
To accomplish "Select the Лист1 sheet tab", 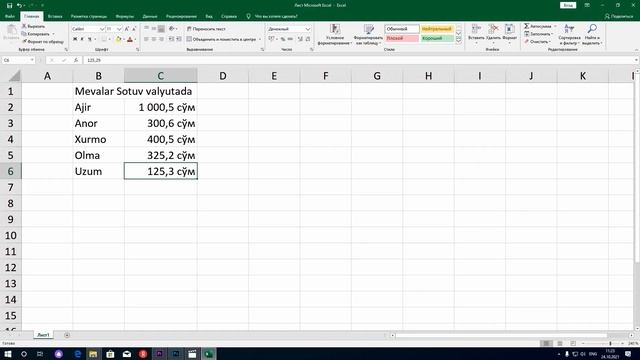I will coord(43,335).
